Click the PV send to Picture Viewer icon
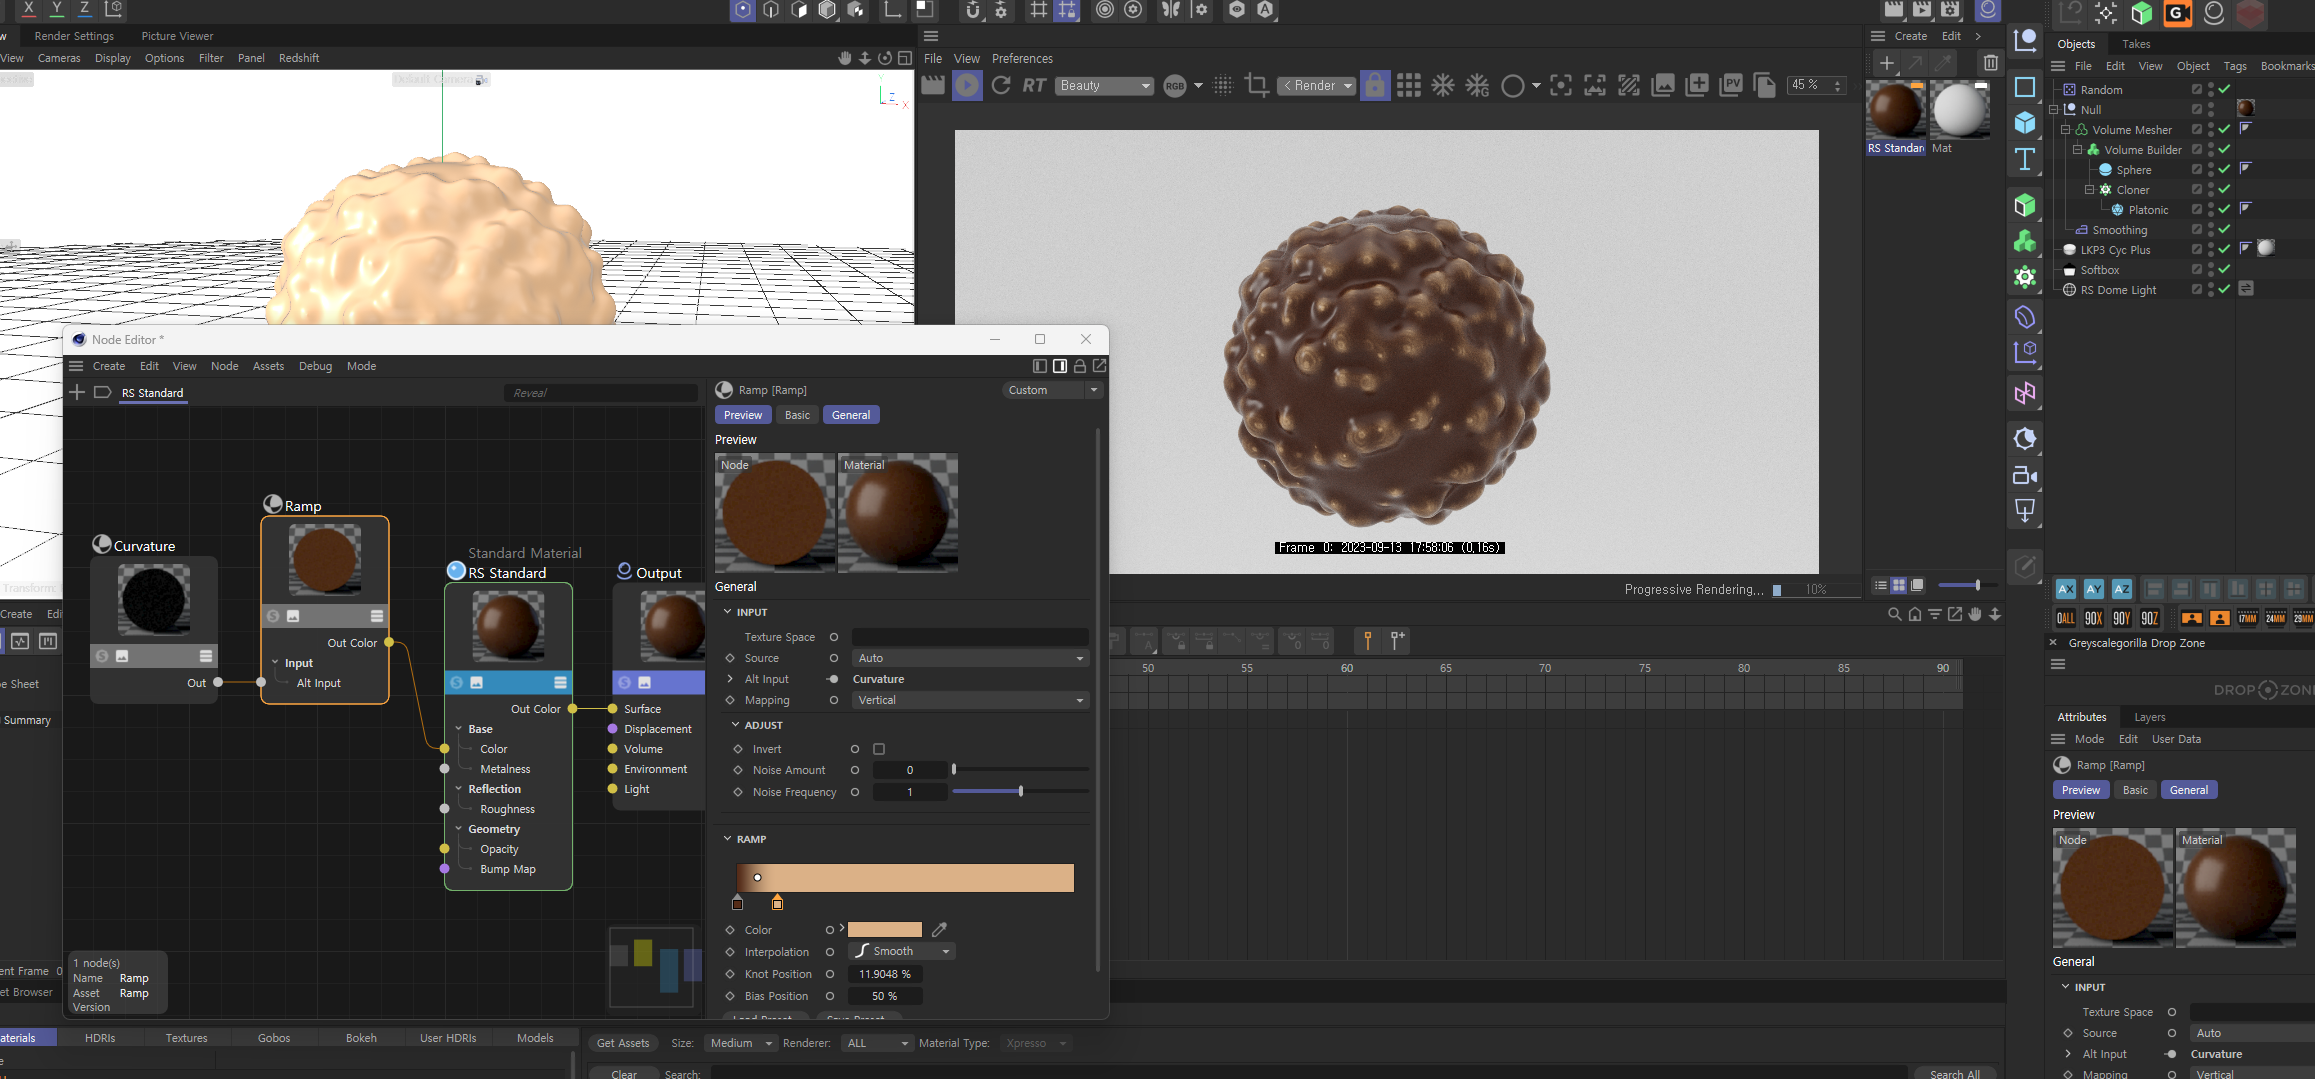2315x1079 pixels. pos(1731,86)
